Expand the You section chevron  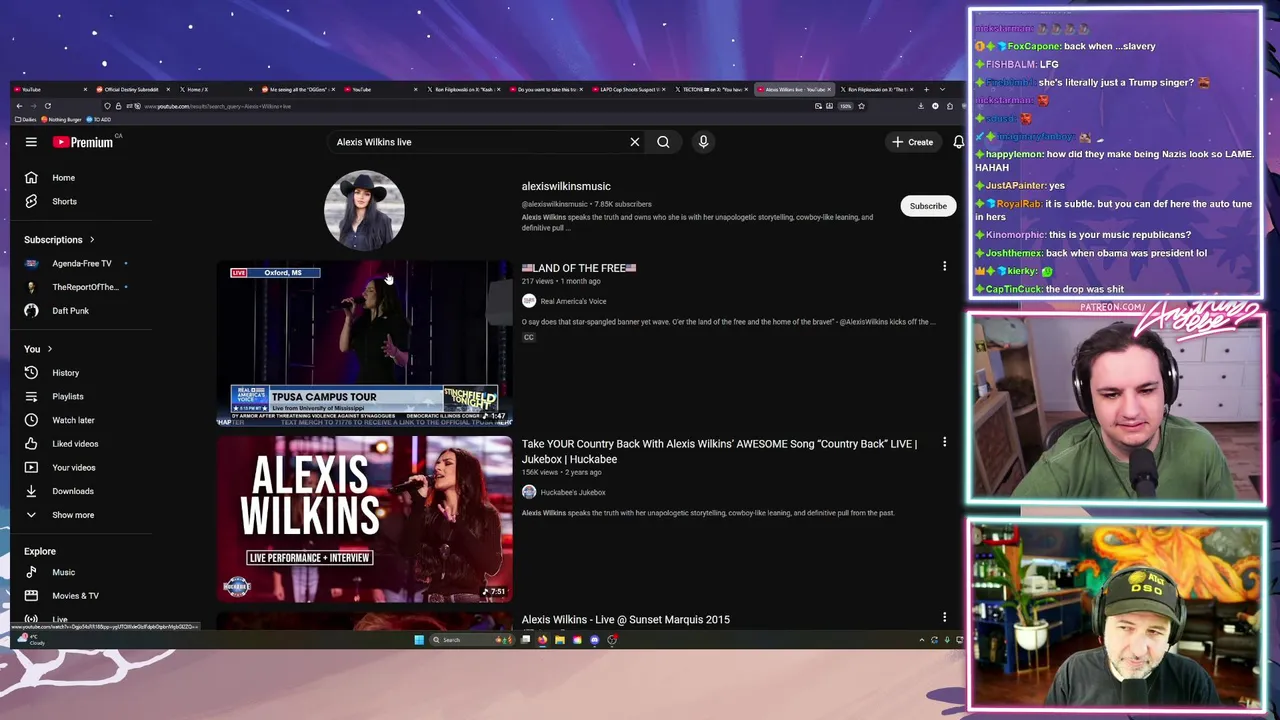coord(49,349)
